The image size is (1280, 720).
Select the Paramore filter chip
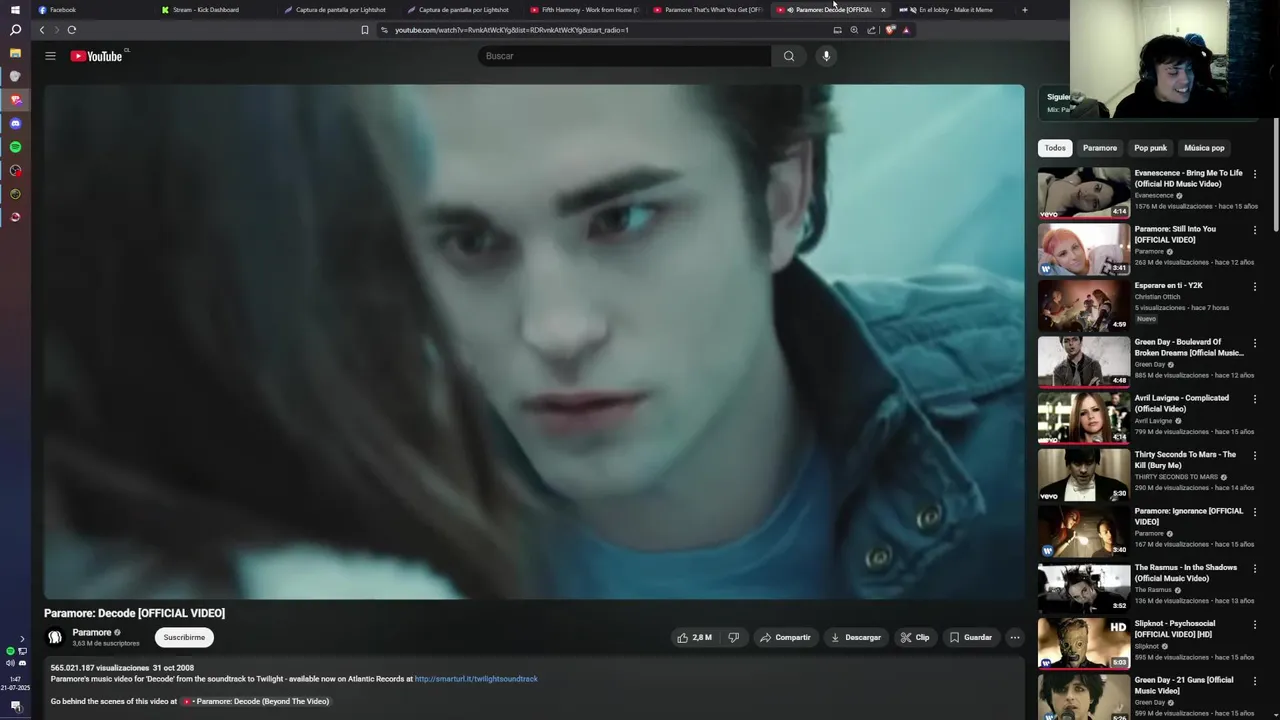pyautogui.click(x=1100, y=148)
